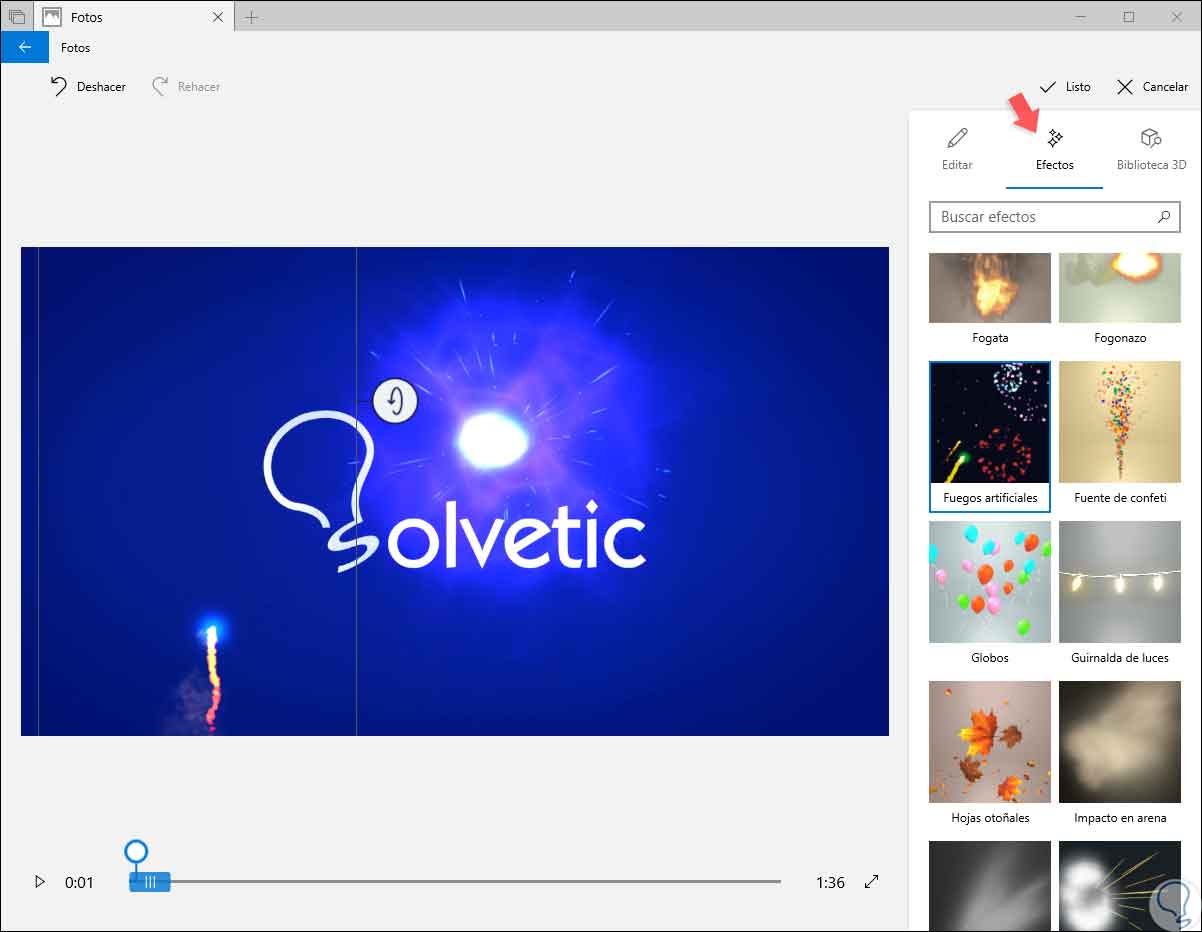The height and width of the screenshot is (932, 1202).
Task: Click the spark-burst effect thumbnail under Impacto en arena
Action: click(1120, 886)
